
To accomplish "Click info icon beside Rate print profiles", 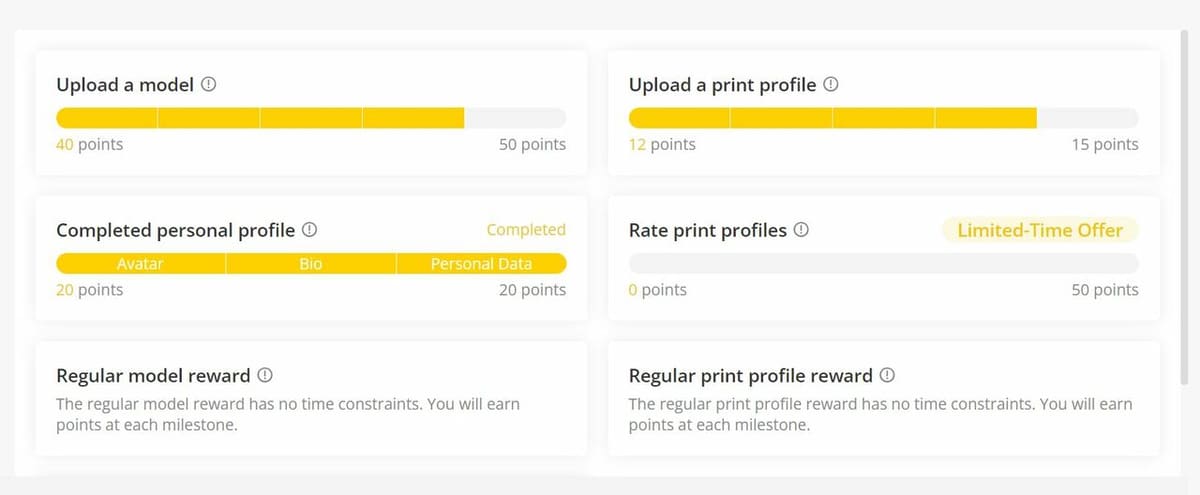I will click(x=801, y=230).
